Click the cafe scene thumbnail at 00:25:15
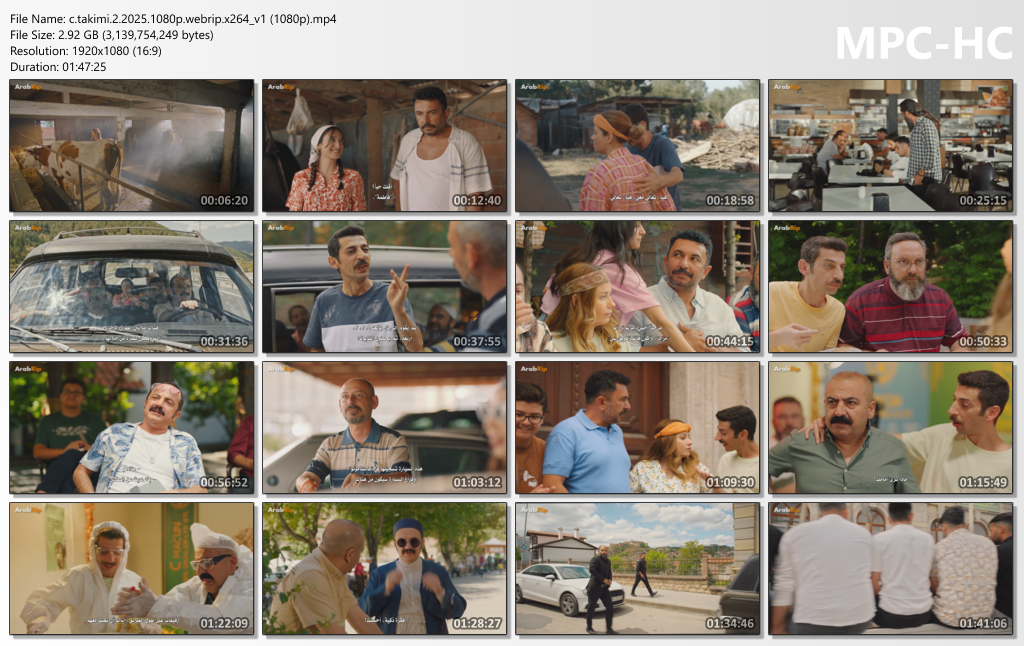 (x=891, y=146)
